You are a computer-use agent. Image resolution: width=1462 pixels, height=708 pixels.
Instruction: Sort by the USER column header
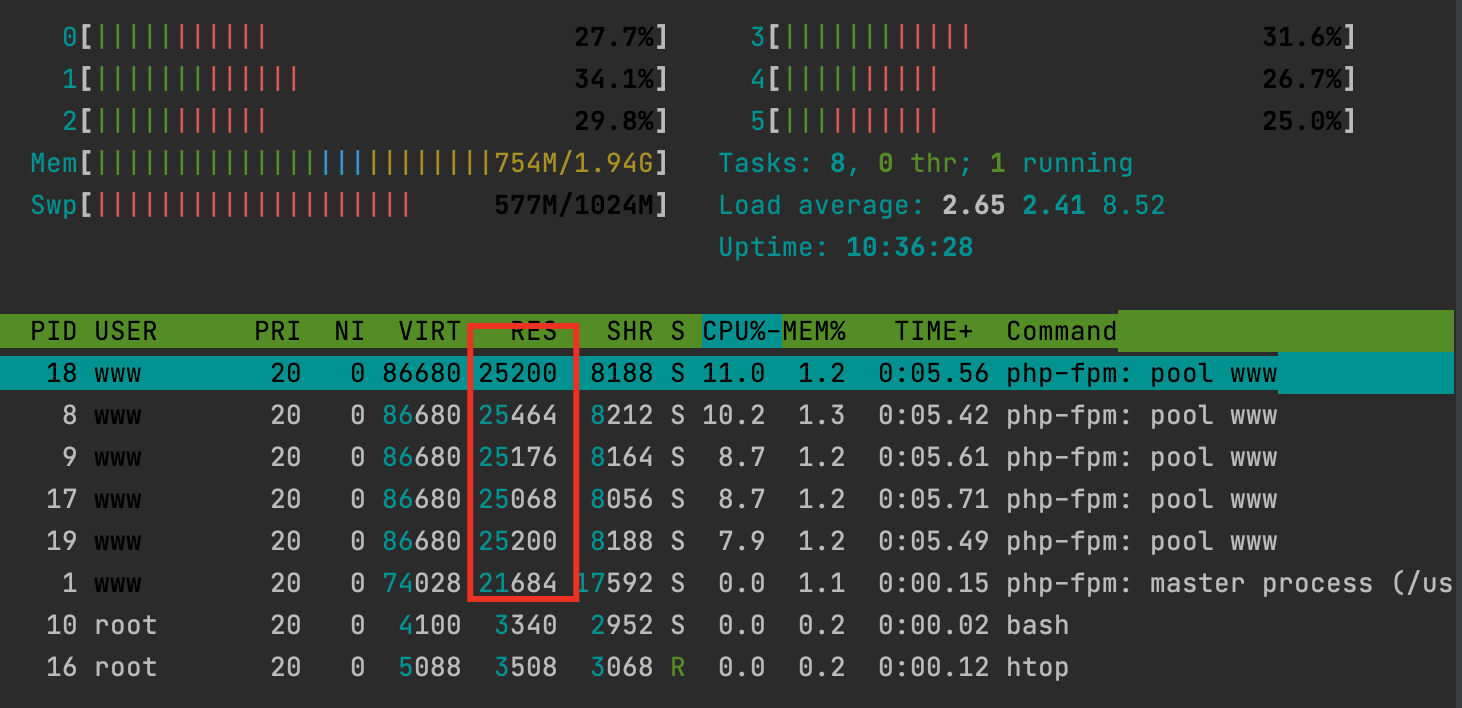tap(126, 331)
